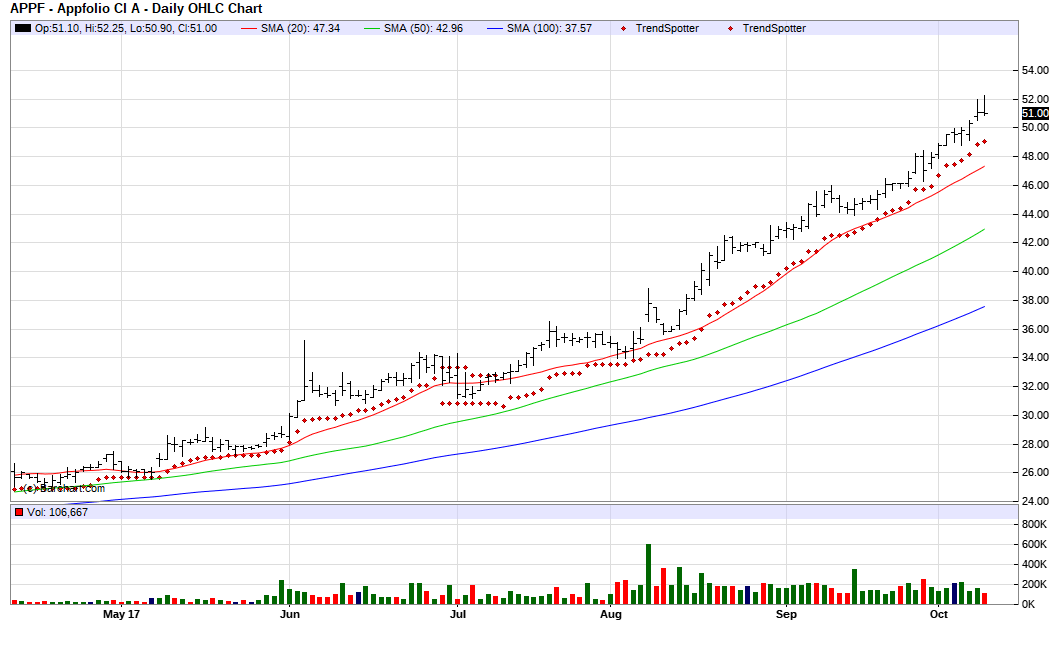Click the 48.00 price axis label

(1035, 156)
